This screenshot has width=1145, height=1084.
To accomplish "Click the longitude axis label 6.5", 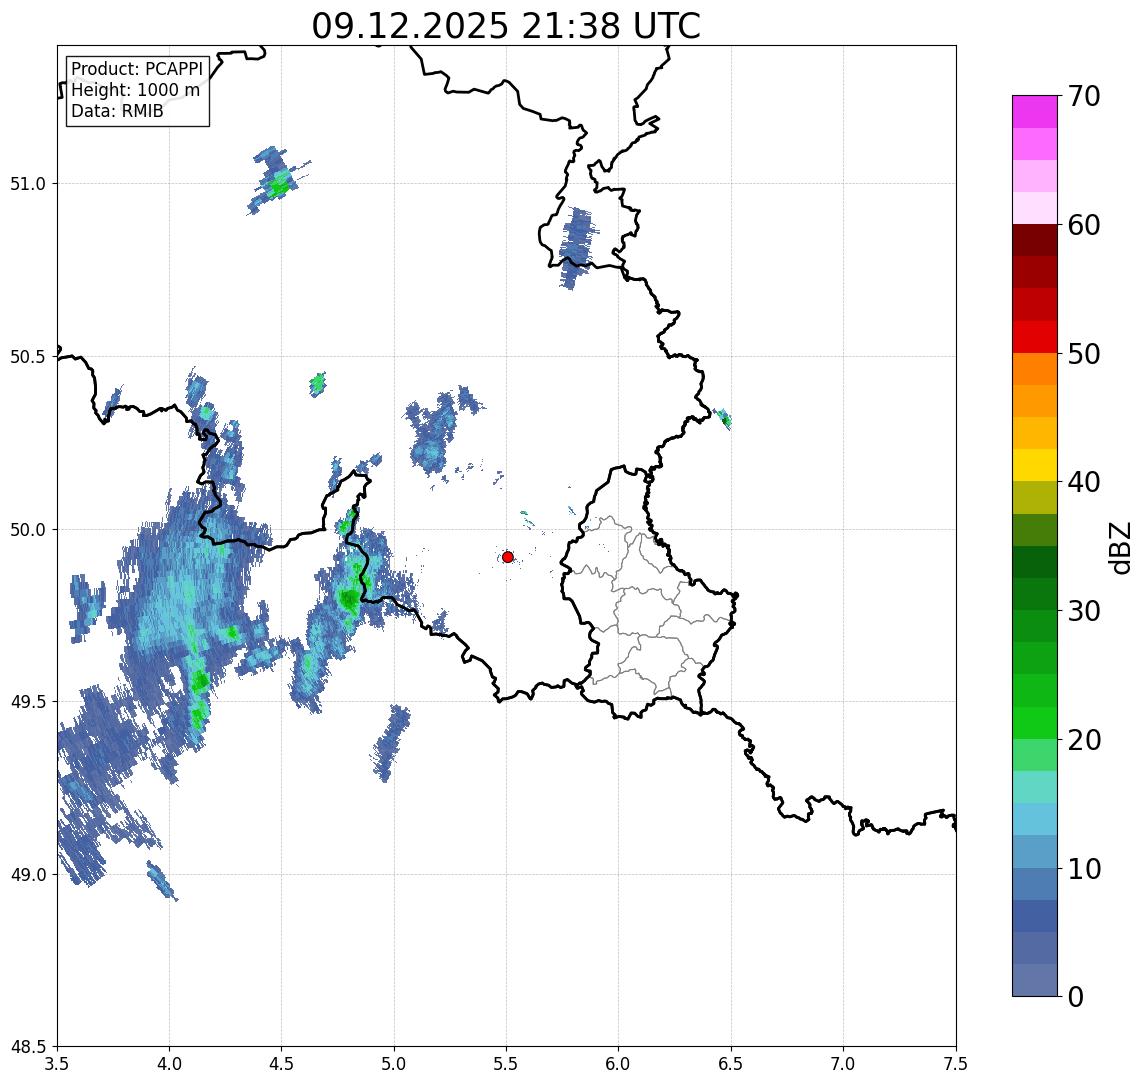I will coord(731,1064).
